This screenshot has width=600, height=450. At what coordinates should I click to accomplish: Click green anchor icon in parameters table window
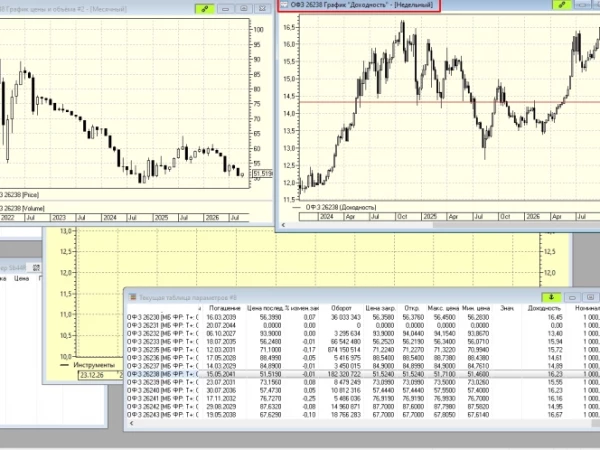click(x=551, y=297)
